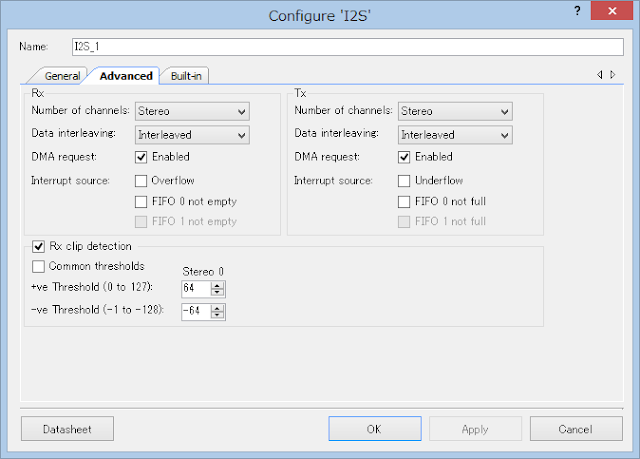The height and width of the screenshot is (459, 640).
Task: Open Rx Number of channels dropdown
Action: pyautogui.click(x=192, y=111)
